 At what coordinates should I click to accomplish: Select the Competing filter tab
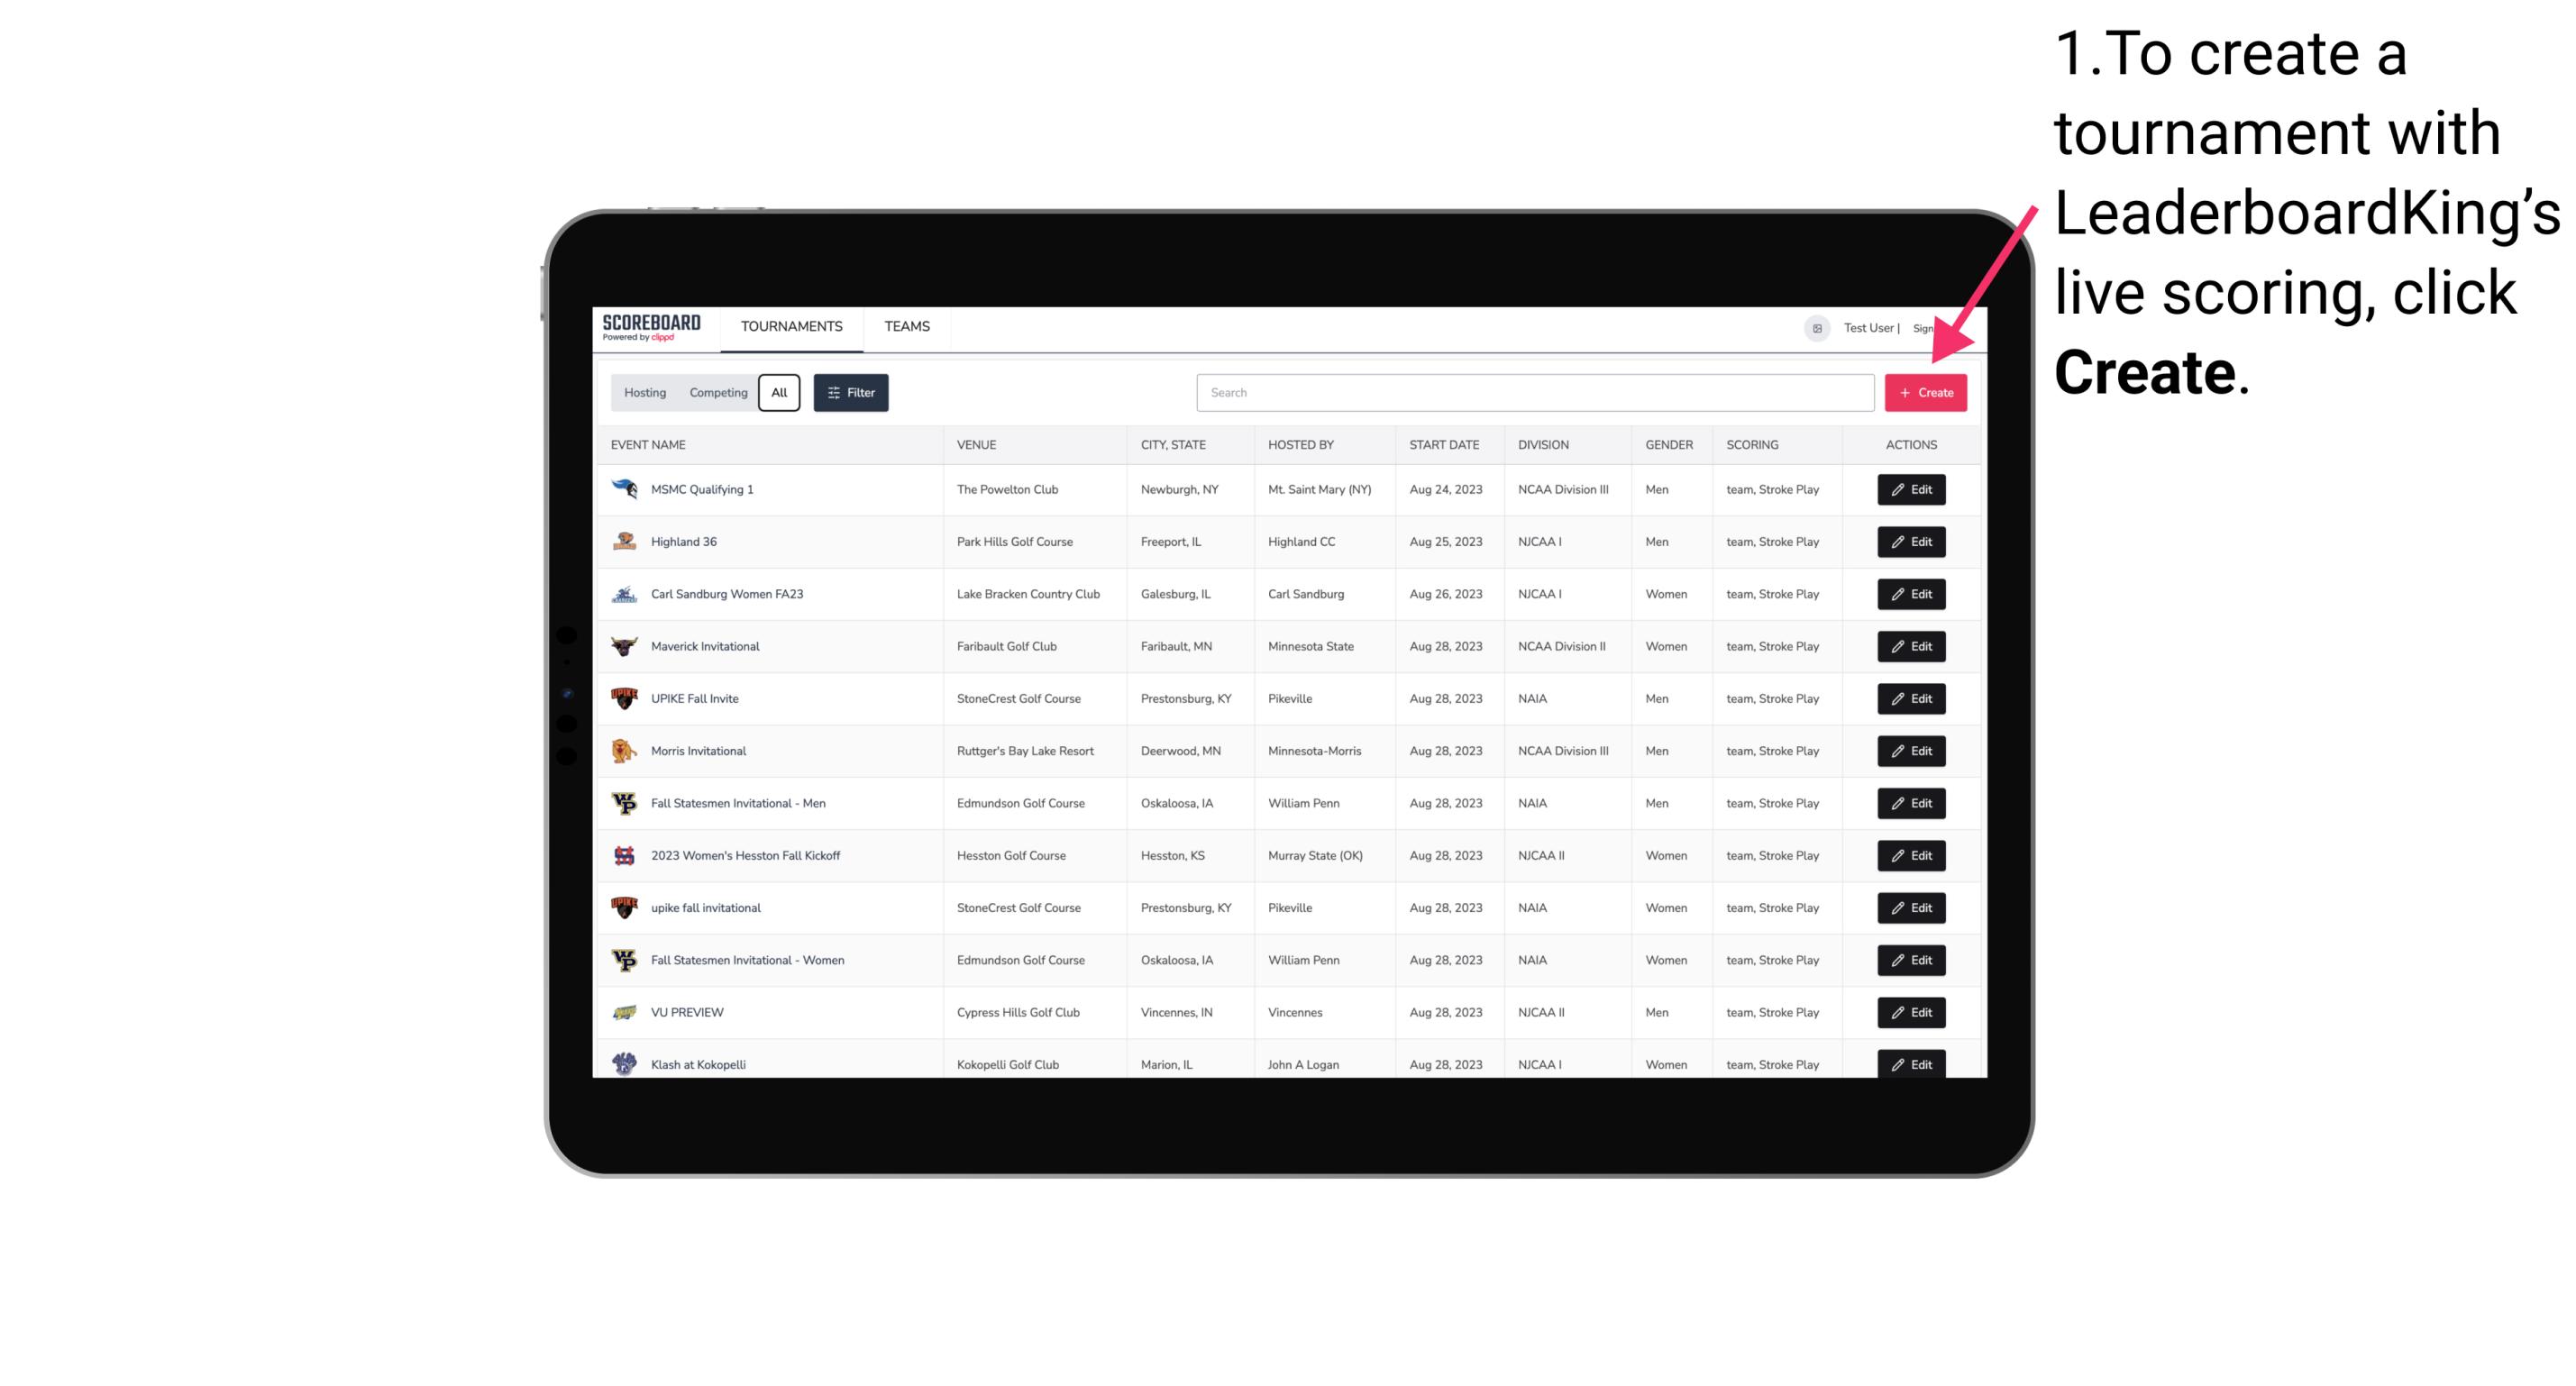coord(716,393)
